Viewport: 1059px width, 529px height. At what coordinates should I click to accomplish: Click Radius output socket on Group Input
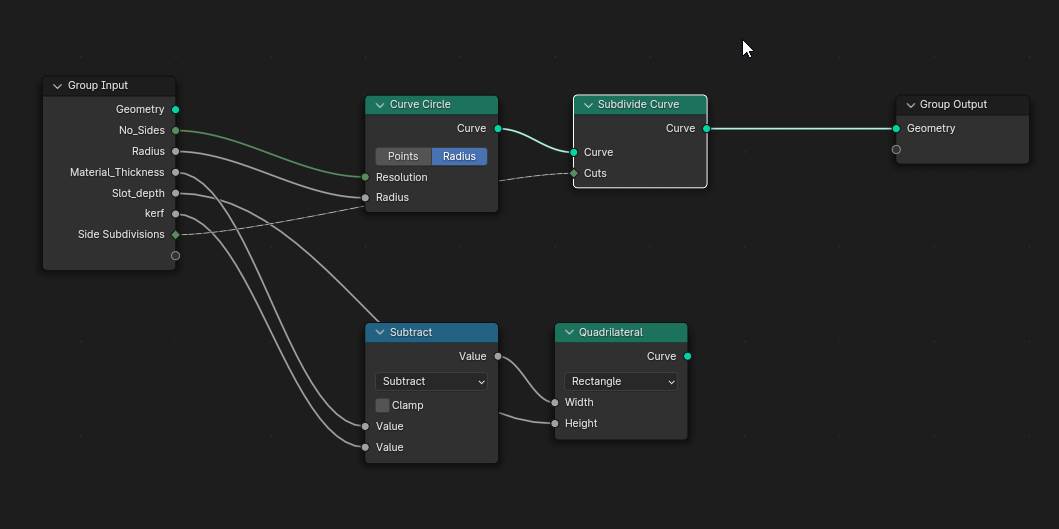176,151
